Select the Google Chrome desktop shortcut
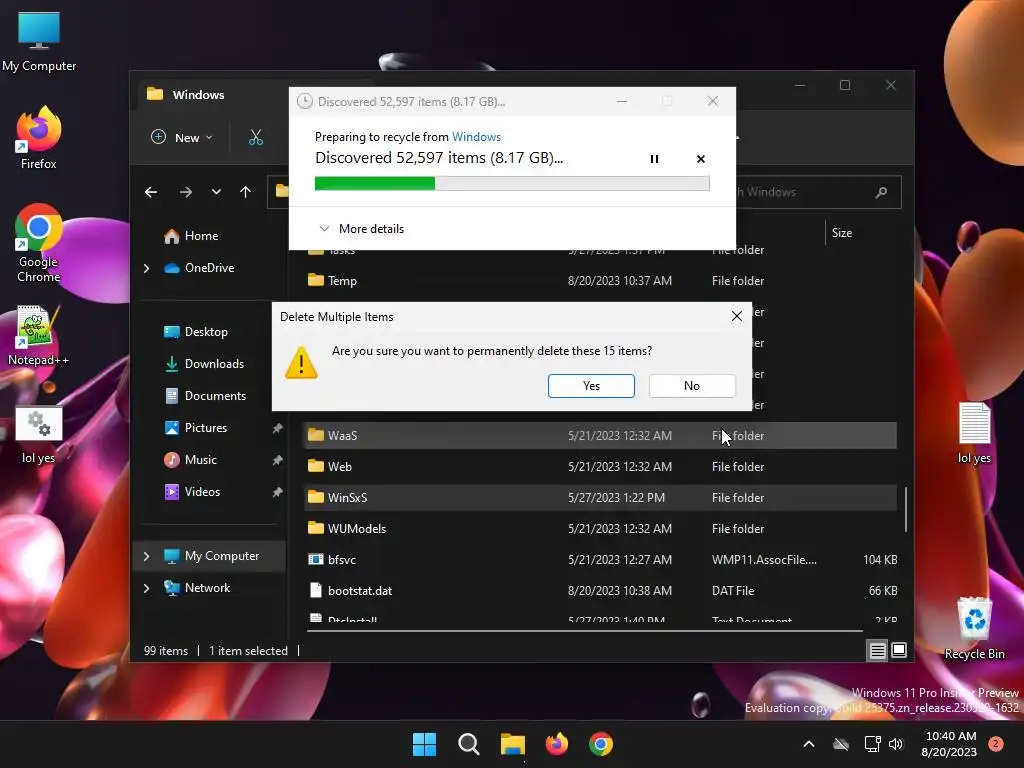This screenshot has height=768, width=1024. (39, 243)
